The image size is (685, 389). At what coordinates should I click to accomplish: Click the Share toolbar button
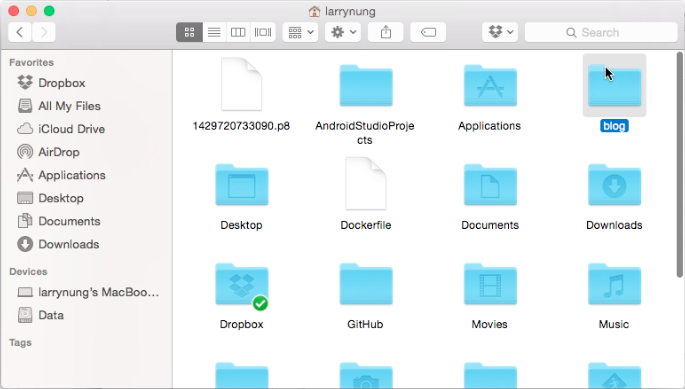pos(385,32)
